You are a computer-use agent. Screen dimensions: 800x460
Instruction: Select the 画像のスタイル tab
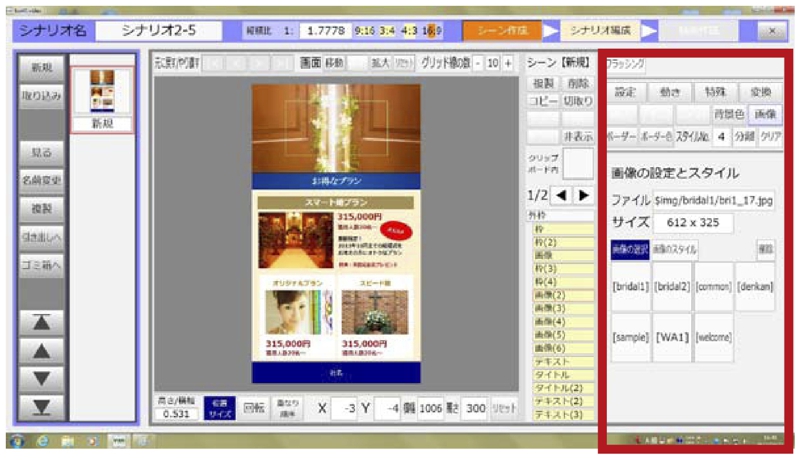(x=674, y=249)
